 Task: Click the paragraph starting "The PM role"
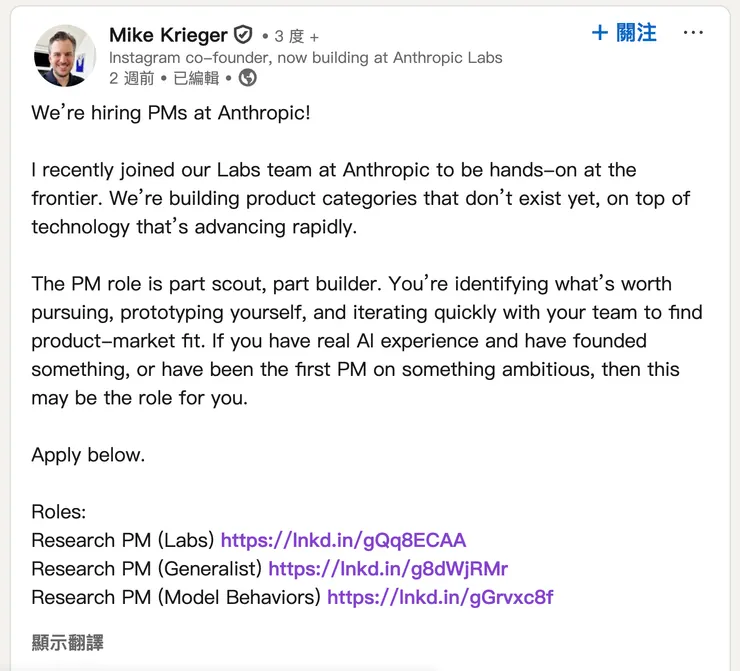pos(366,340)
